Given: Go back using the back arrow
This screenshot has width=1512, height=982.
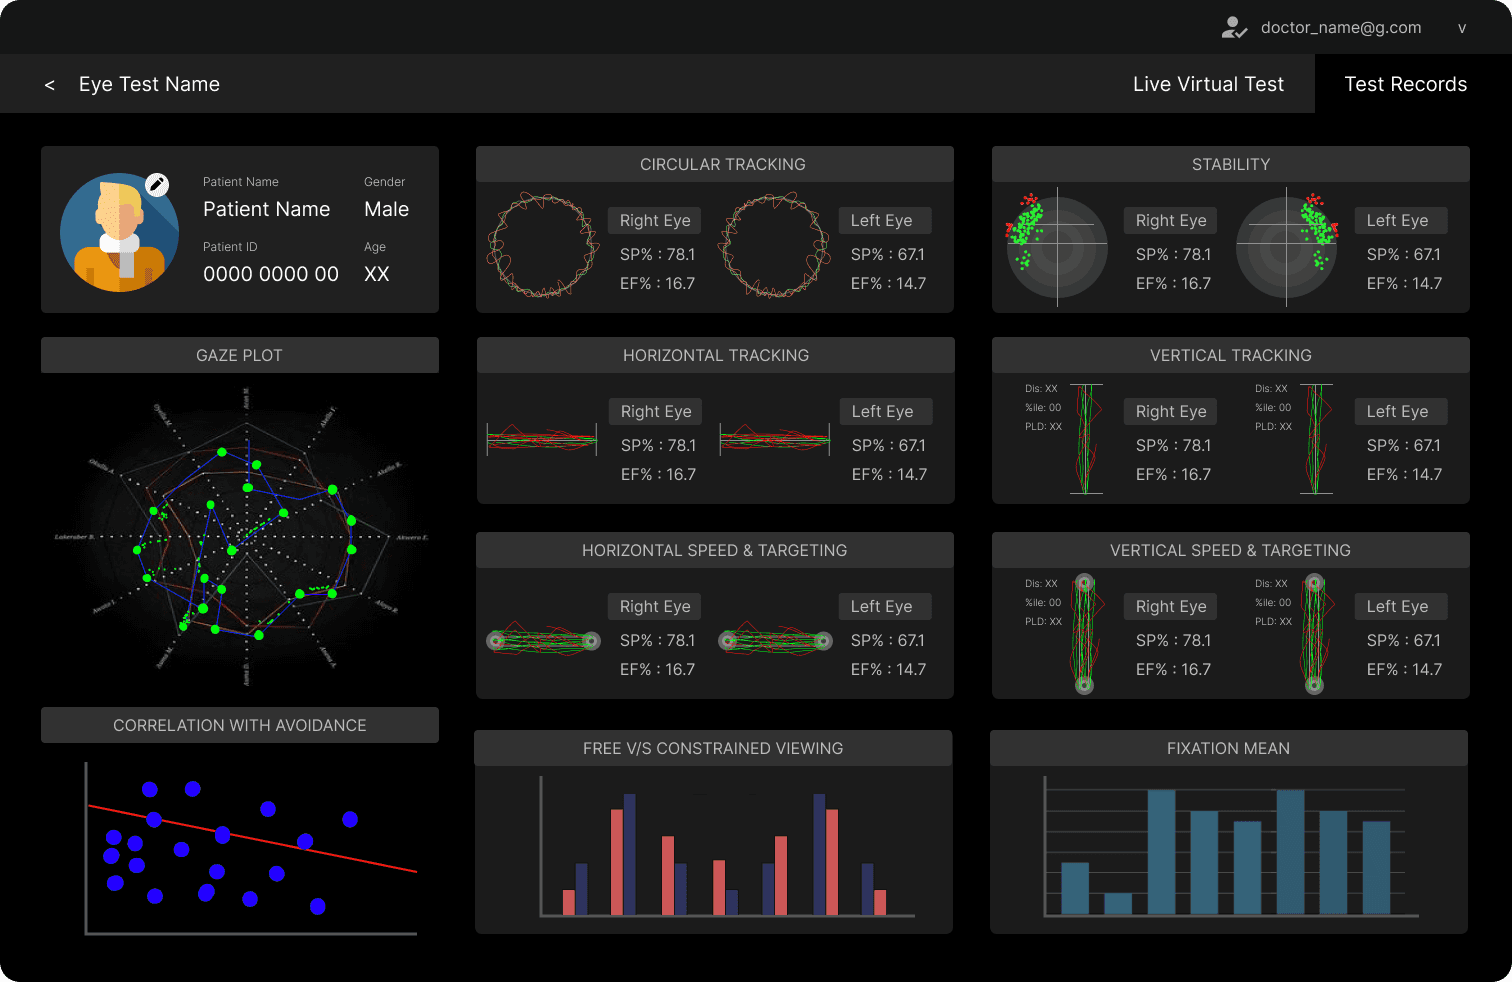Looking at the screenshot, I should pyautogui.click(x=50, y=85).
